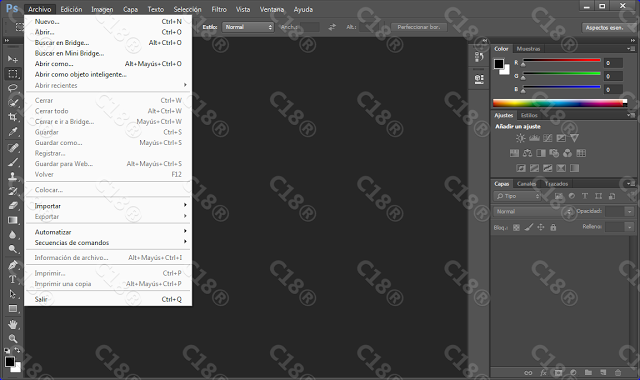640x380 pixels.
Task: Expand the Automatizar submenu
Action: [x=108, y=232]
